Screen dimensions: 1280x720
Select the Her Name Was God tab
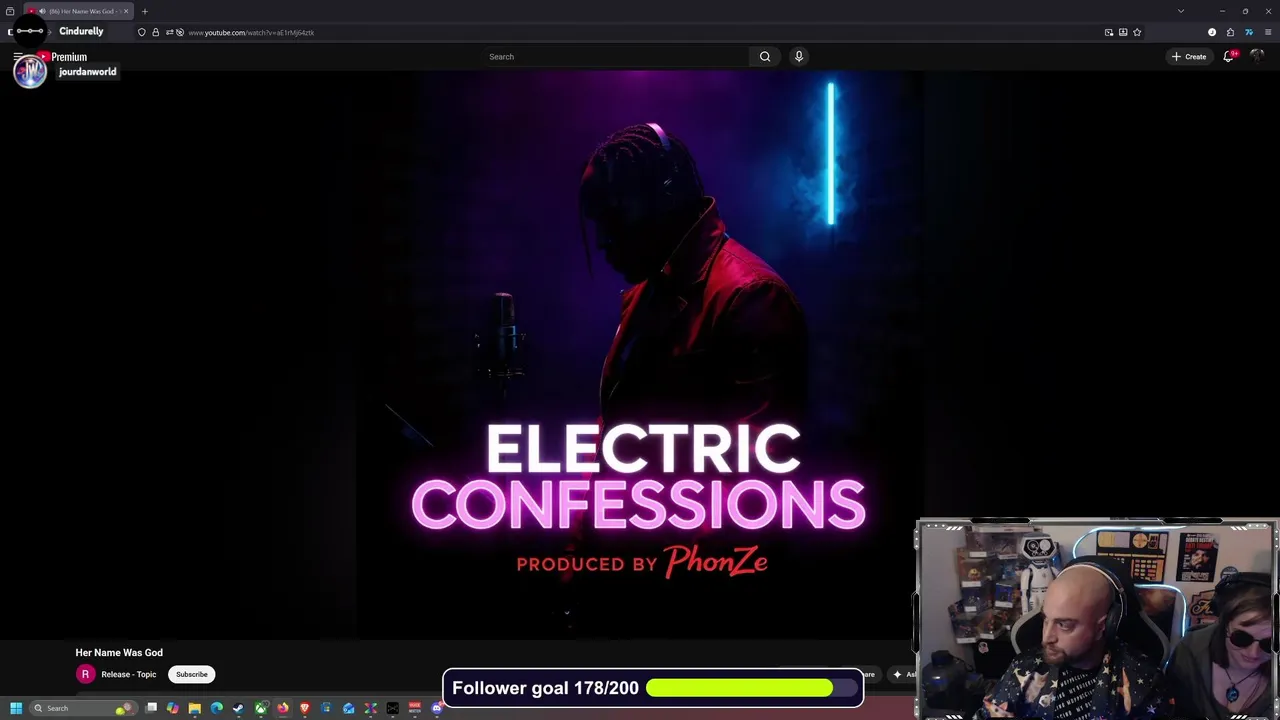[78, 11]
